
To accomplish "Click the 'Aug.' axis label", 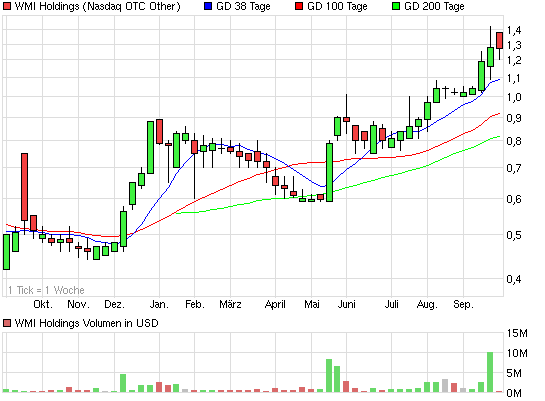I will tap(427, 304).
